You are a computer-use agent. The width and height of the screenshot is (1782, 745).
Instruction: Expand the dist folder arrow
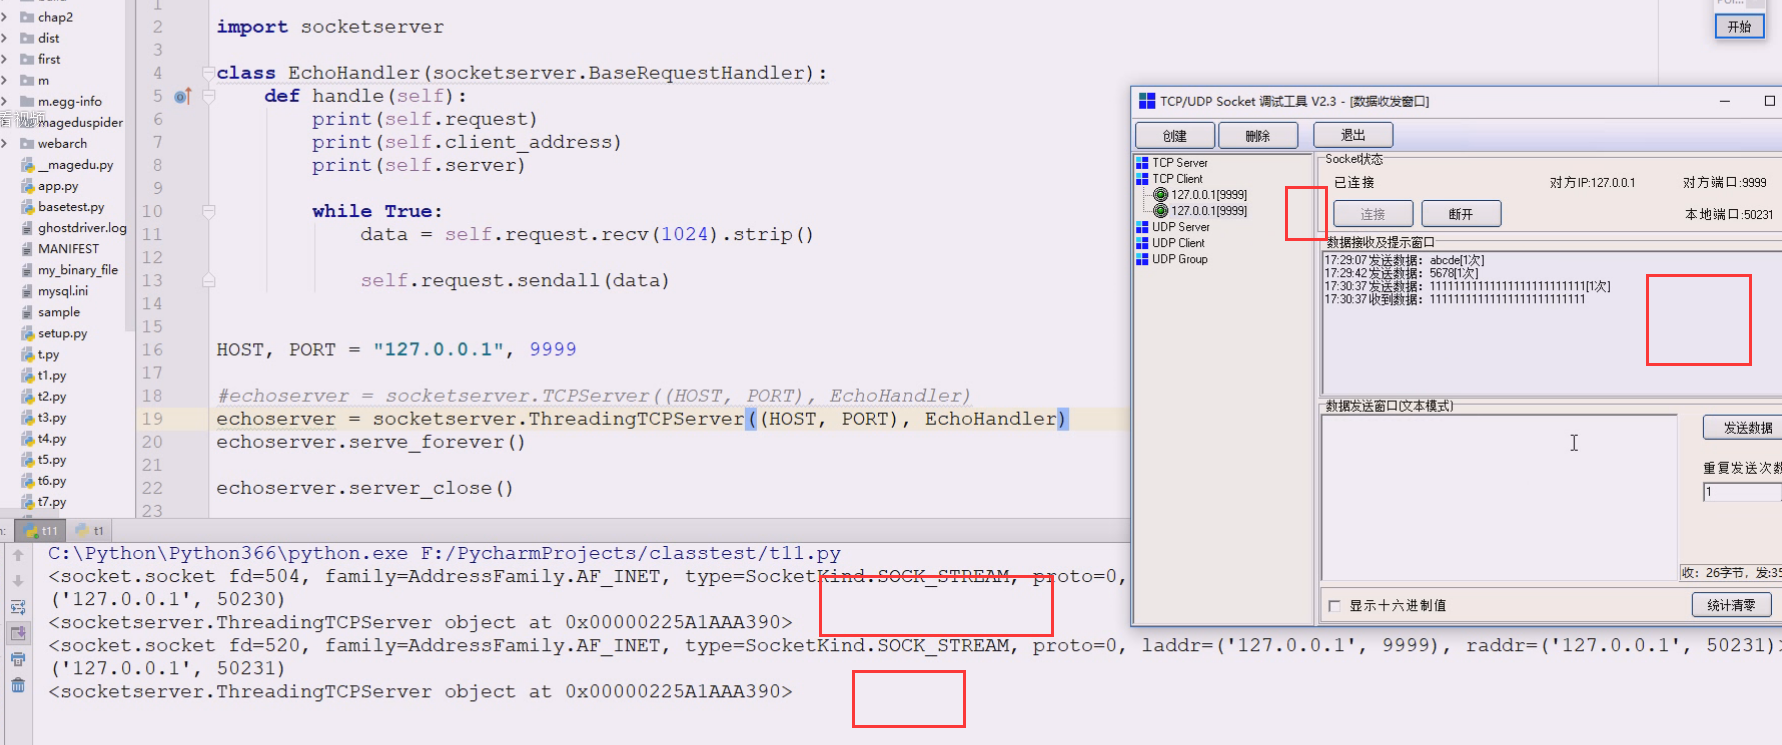tap(5, 38)
